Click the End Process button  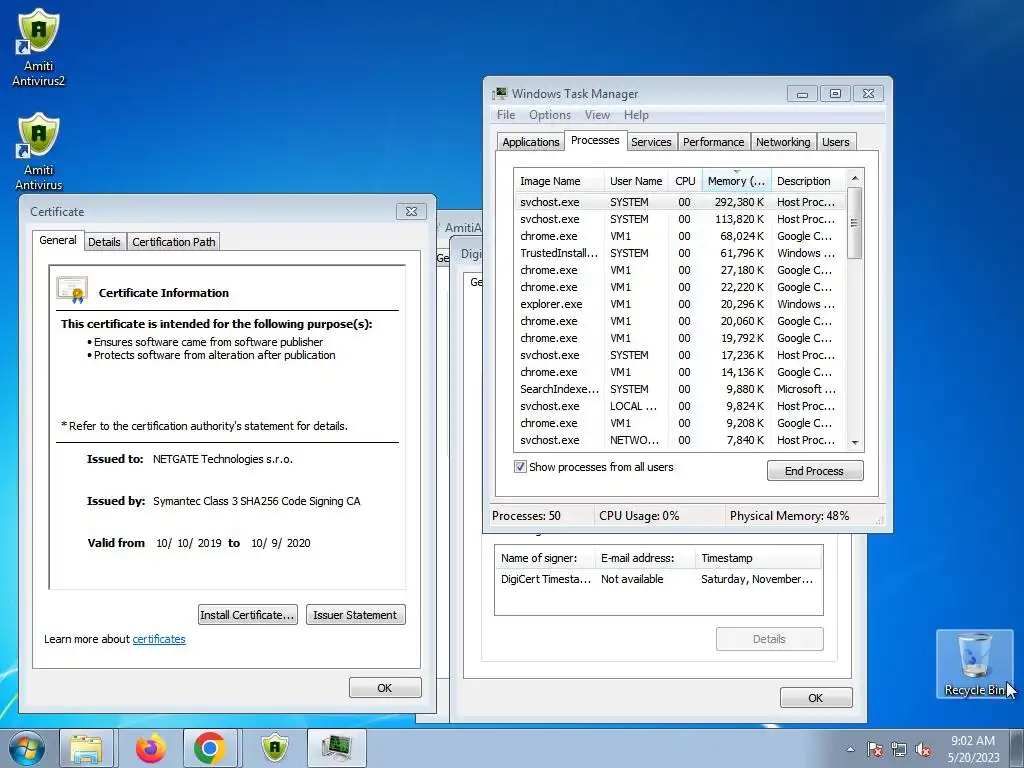point(814,471)
